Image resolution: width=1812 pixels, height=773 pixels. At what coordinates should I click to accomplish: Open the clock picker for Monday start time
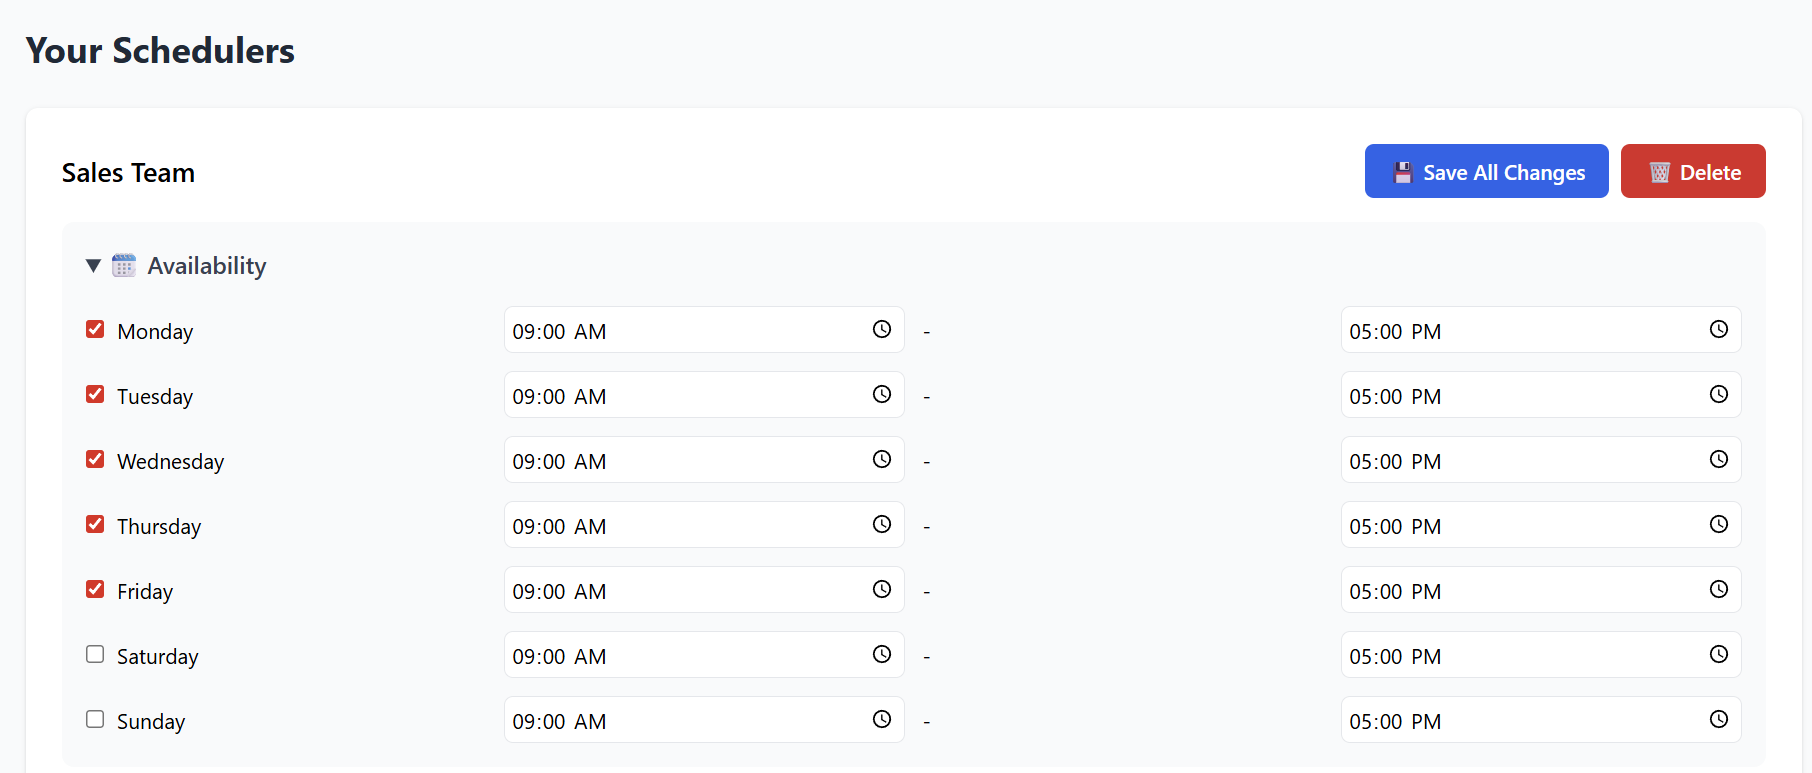[x=881, y=329]
